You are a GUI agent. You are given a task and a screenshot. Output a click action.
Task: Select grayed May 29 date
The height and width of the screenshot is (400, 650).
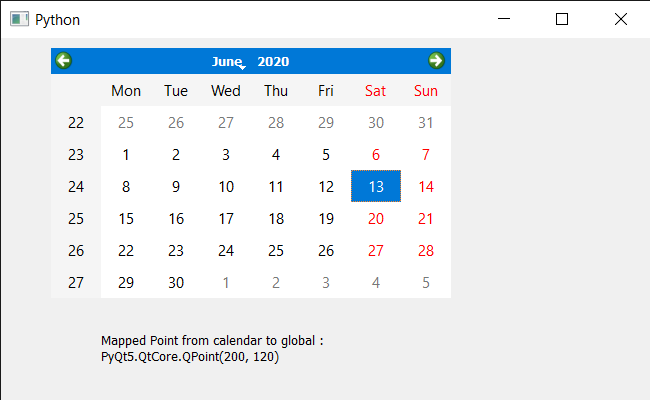tap(326, 122)
